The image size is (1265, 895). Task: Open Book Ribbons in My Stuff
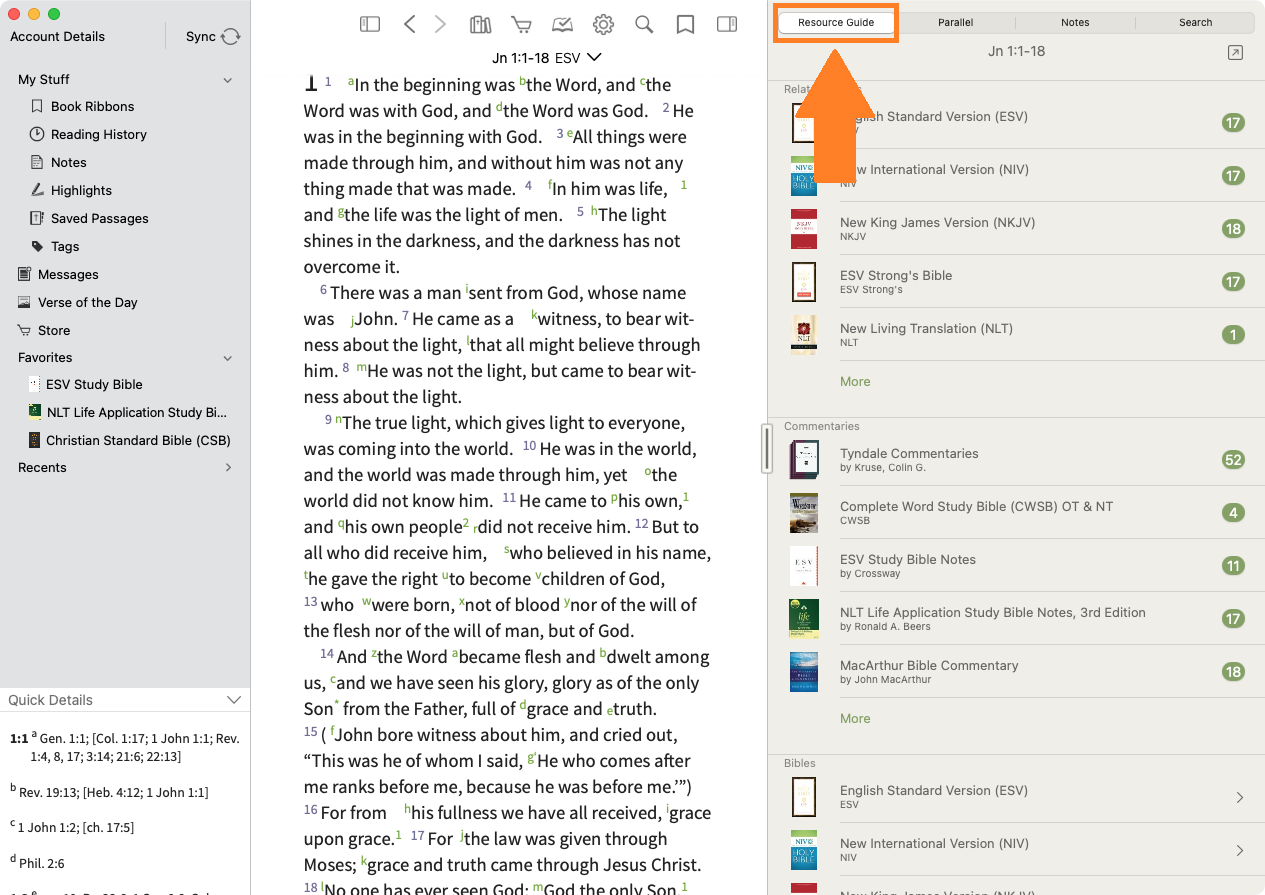(x=92, y=106)
